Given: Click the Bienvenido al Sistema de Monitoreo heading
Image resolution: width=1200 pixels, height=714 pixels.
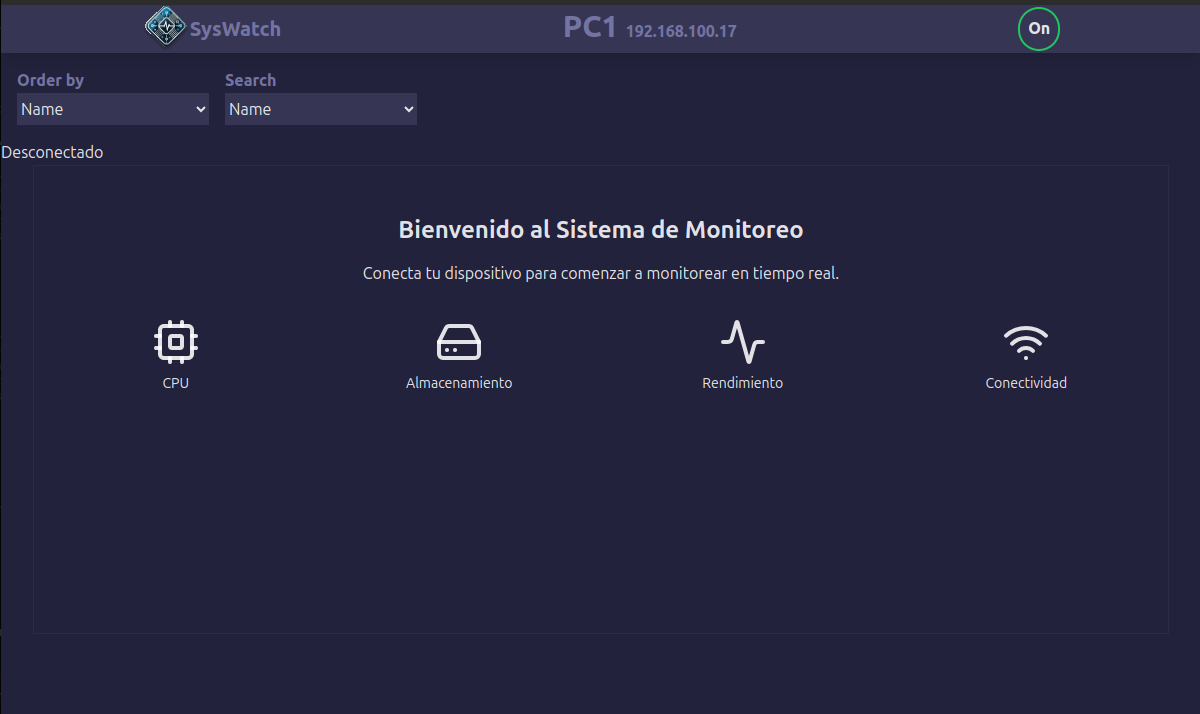Looking at the screenshot, I should tap(601, 230).
